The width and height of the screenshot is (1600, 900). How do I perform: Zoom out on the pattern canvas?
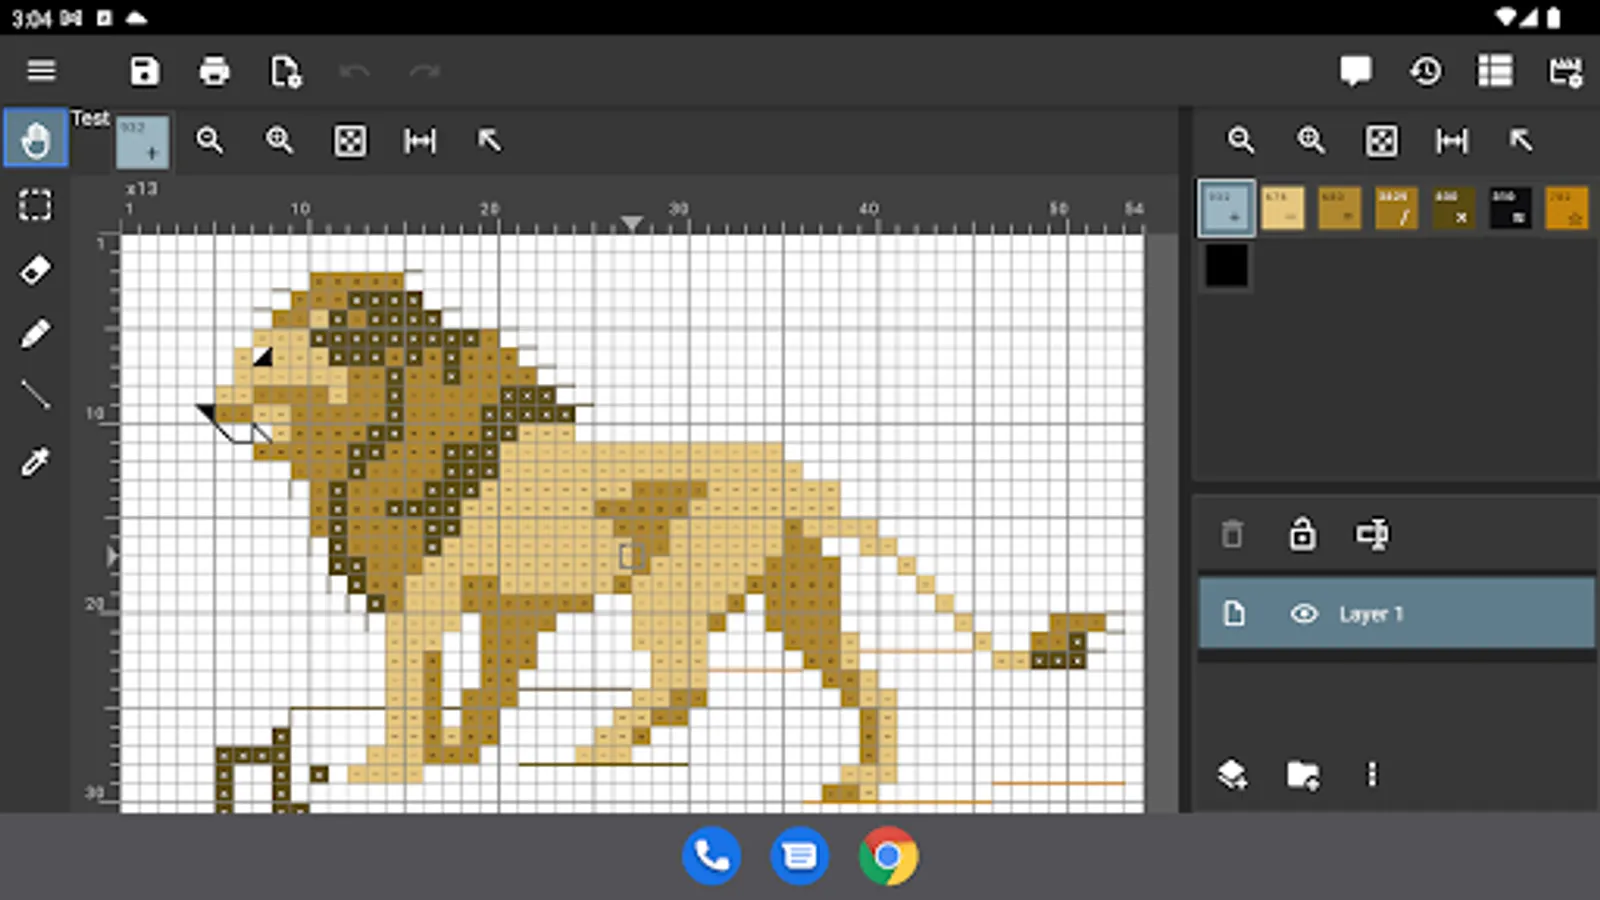(x=210, y=140)
